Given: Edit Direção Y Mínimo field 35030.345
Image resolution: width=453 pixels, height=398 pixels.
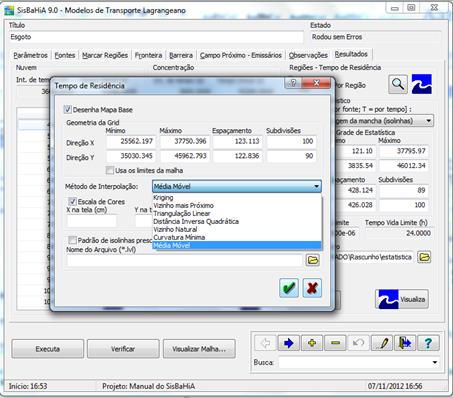Looking at the screenshot, I should tap(131, 156).
